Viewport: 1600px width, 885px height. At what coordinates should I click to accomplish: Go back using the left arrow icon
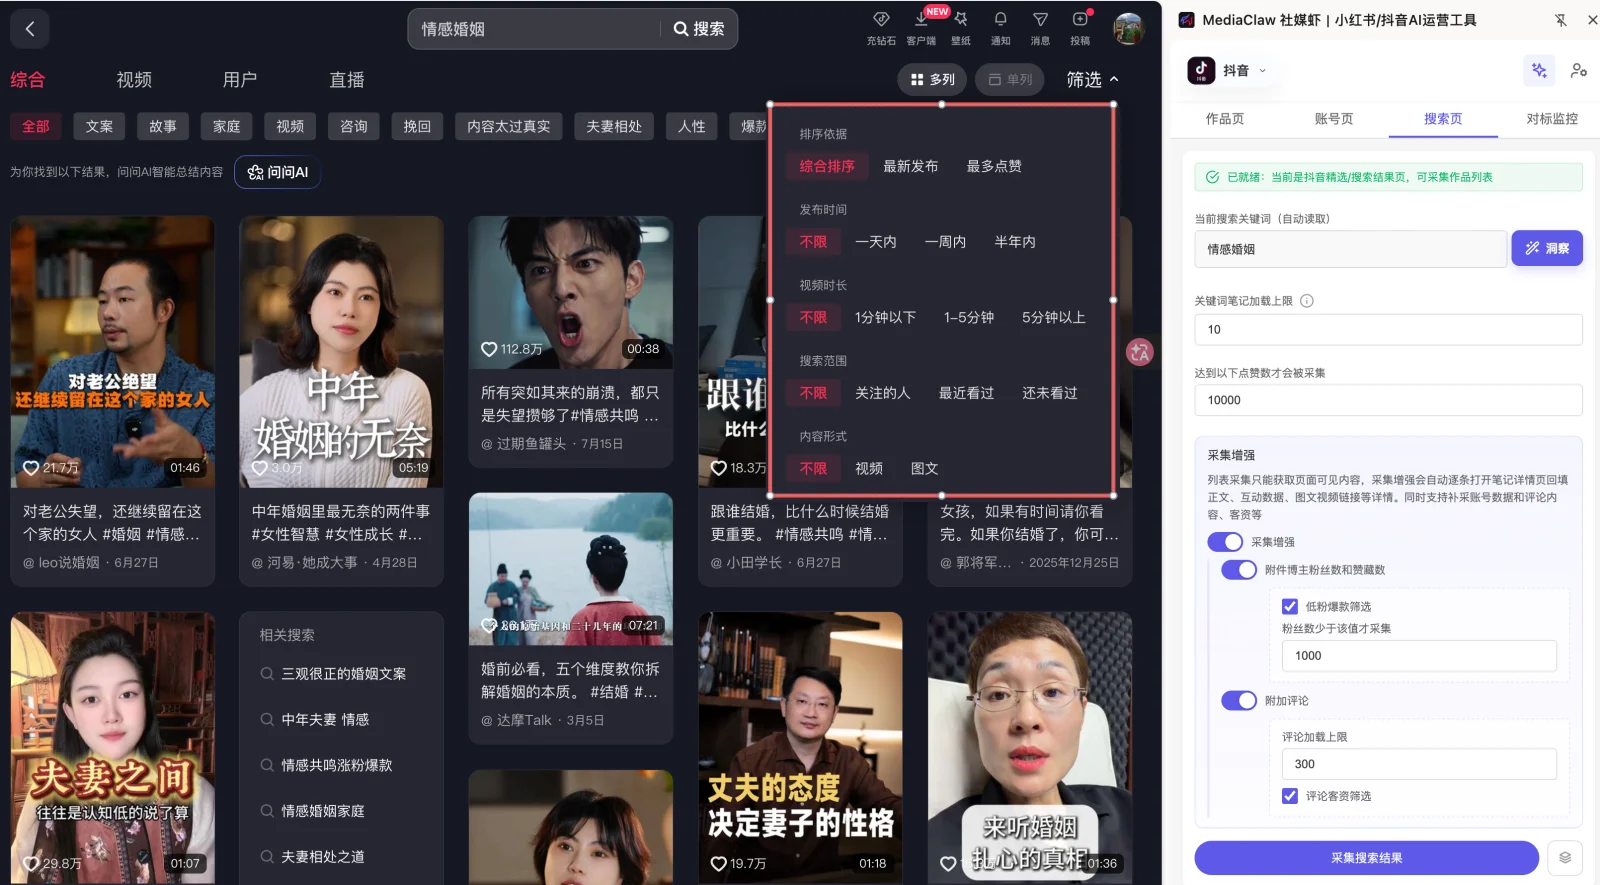pos(30,29)
